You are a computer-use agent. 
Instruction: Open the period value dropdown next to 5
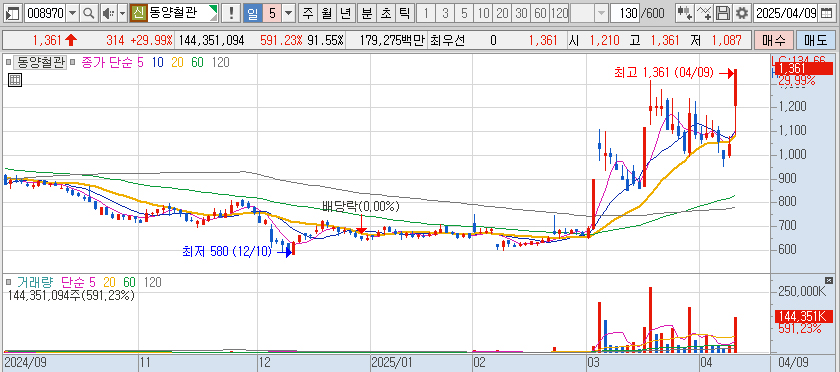pyautogui.click(x=289, y=13)
